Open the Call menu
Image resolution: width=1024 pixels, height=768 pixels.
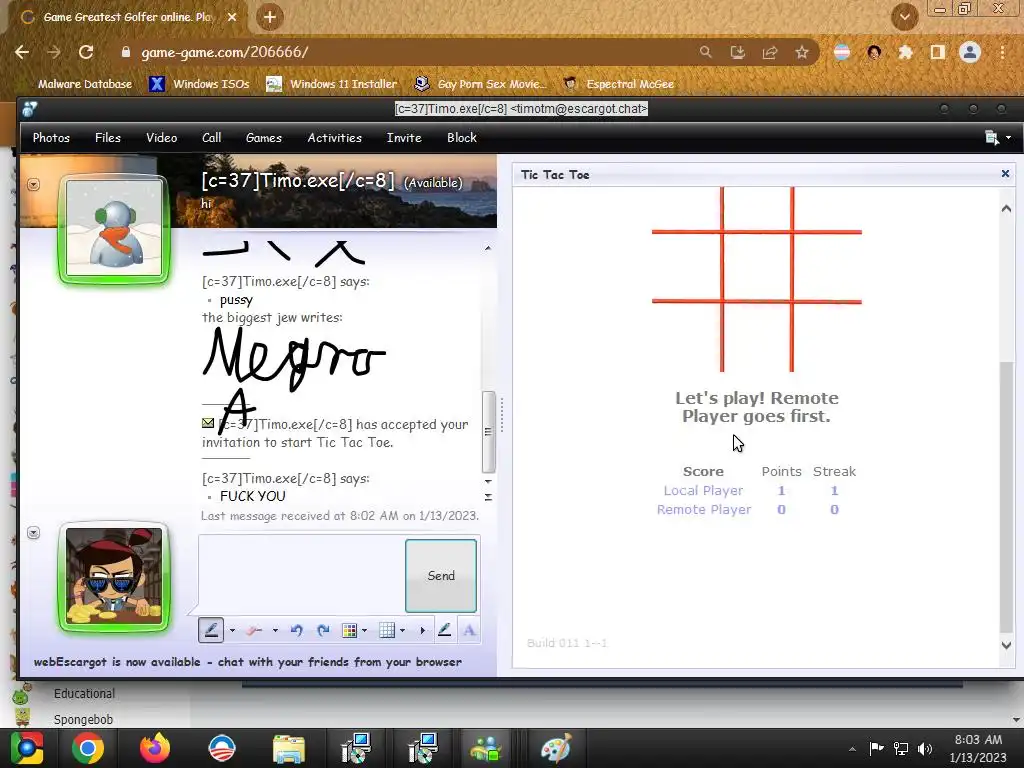(x=212, y=138)
